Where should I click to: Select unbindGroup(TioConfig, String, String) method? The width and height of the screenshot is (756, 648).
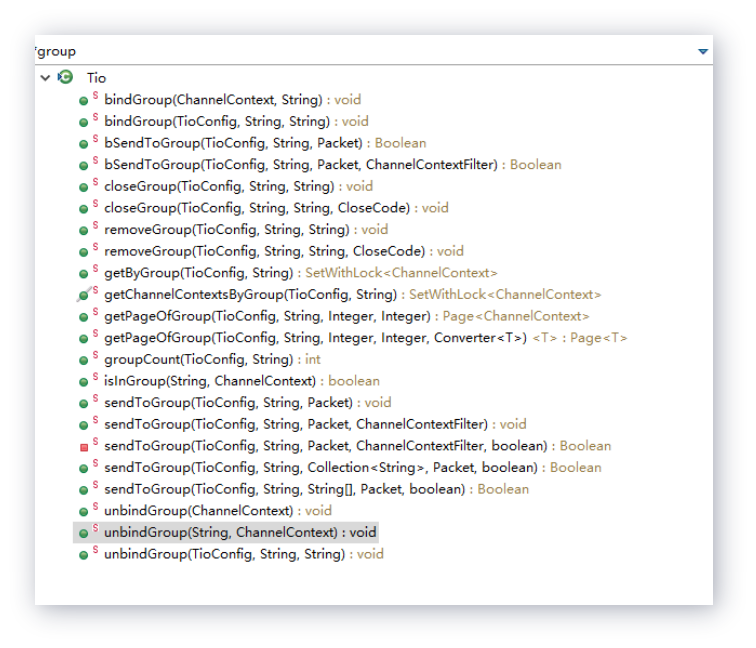[244, 554]
